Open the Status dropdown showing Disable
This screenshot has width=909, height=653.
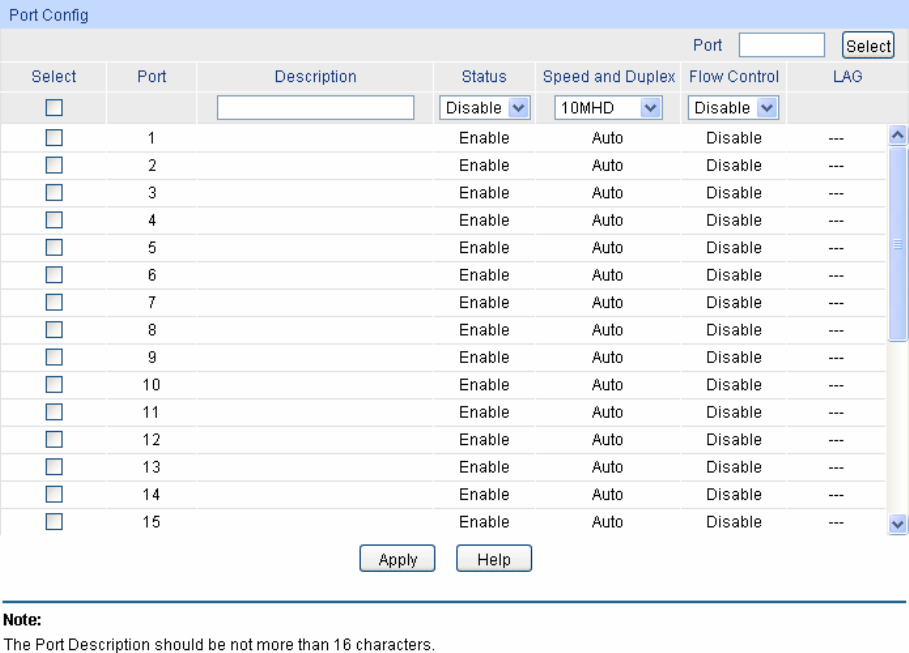pos(485,108)
